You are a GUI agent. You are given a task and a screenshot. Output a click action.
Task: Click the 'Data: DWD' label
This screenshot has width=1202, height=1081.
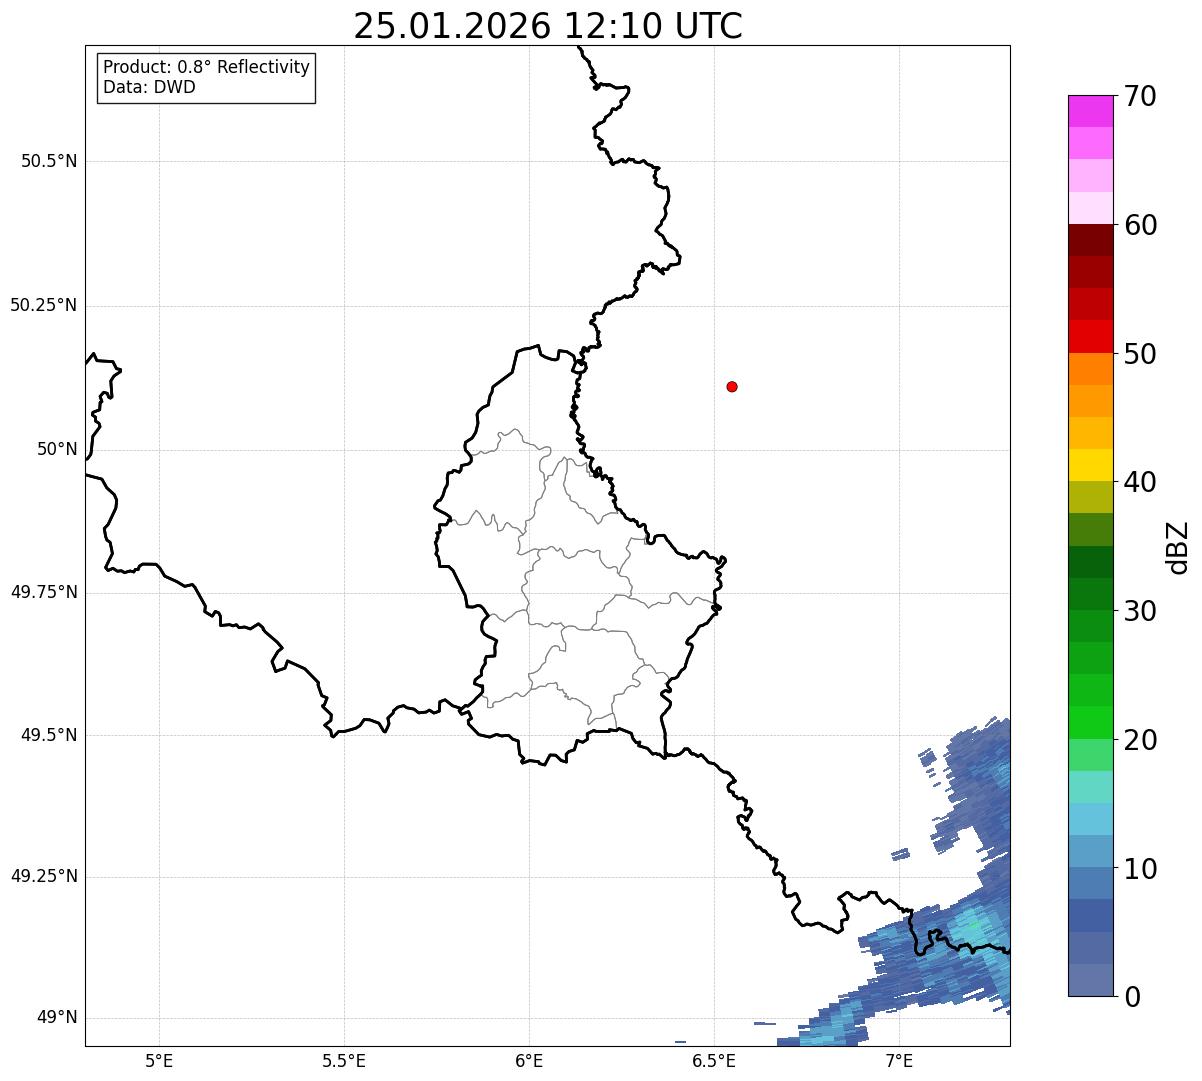click(x=150, y=87)
